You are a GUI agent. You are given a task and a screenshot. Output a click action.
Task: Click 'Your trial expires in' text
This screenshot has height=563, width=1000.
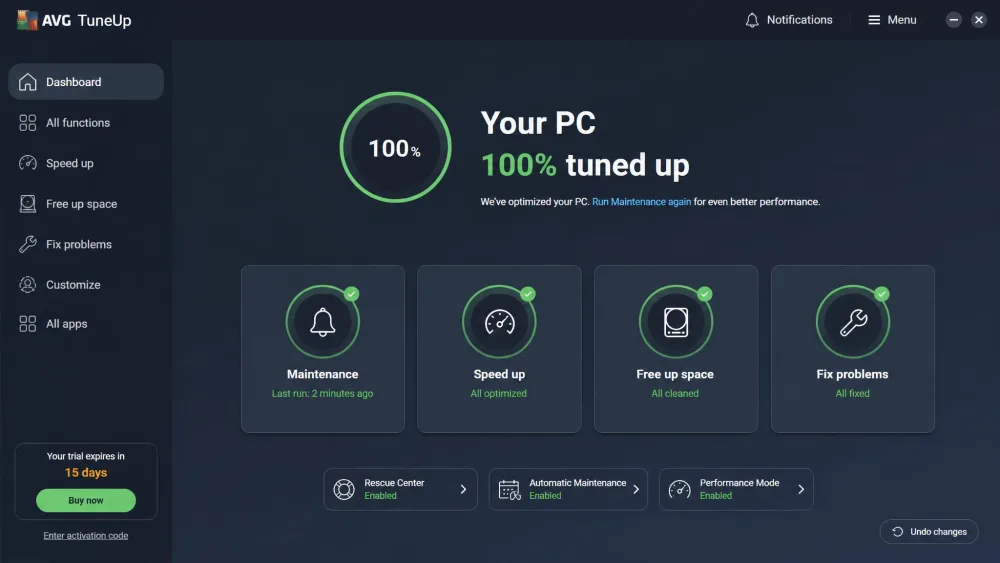point(85,456)
